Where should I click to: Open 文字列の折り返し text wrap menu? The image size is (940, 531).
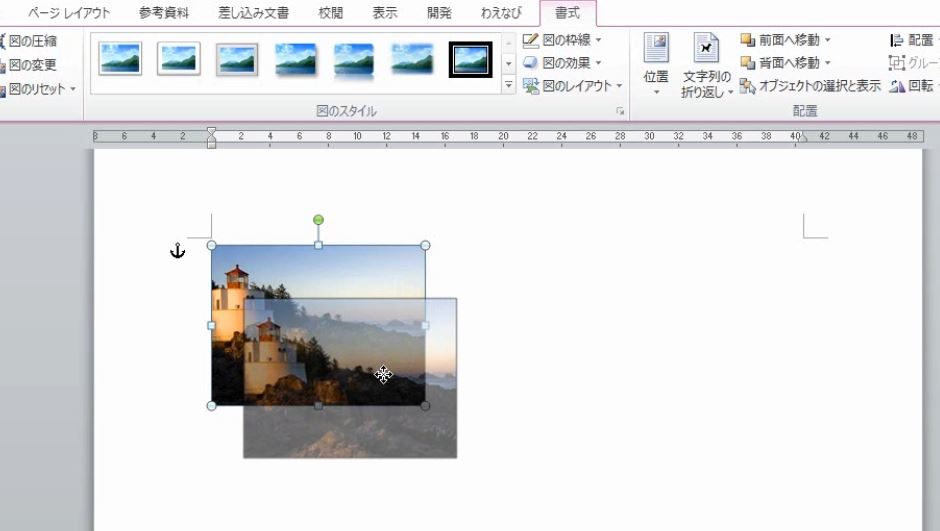click(x=706, y=65)
